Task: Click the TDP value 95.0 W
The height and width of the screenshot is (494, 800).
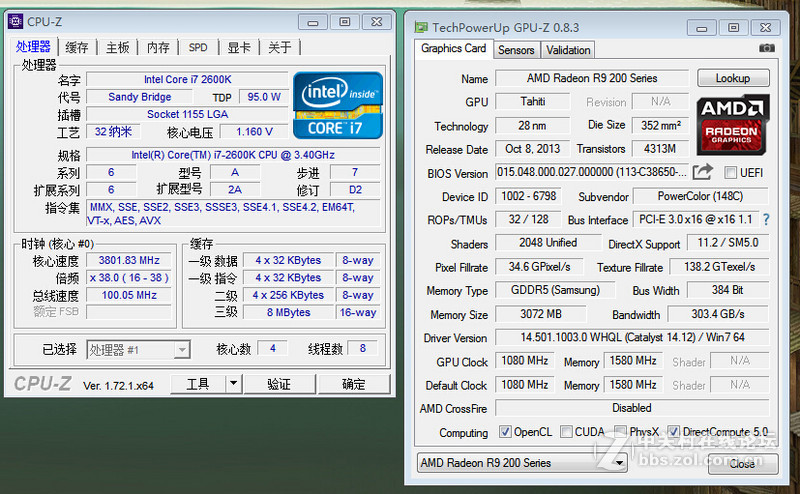Action: point(264,97)
